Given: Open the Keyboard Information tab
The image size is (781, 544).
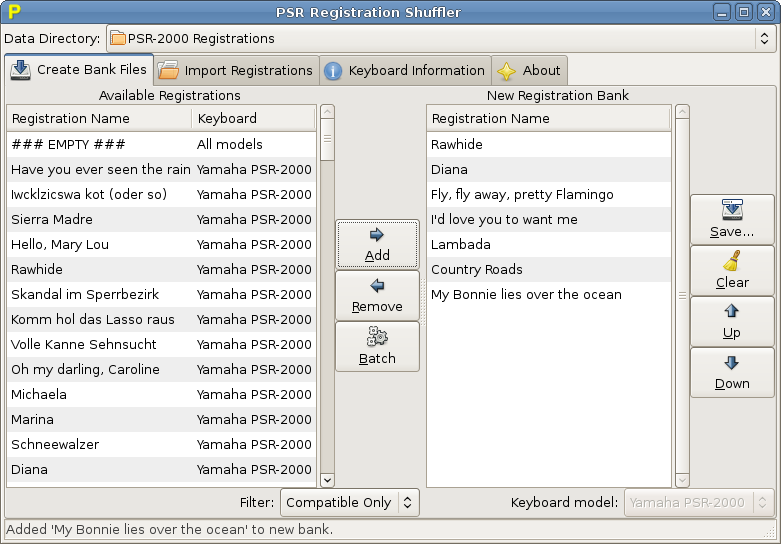Looking at the screenshot, I should coord(404,71).
